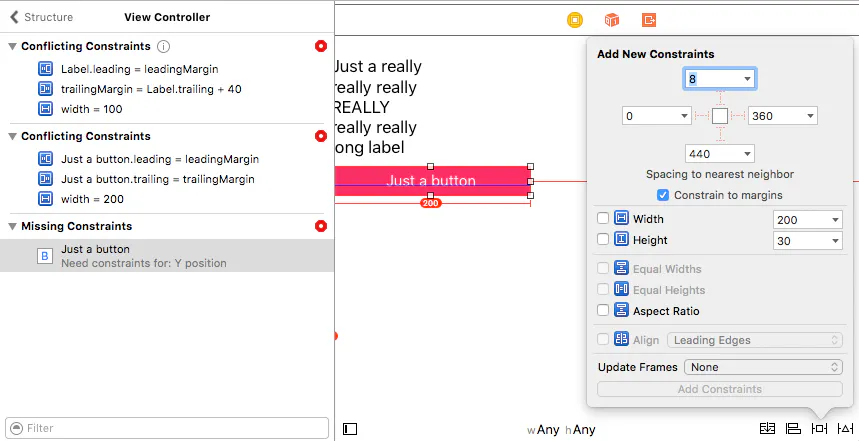The image size is (859, 441).
Task: Click the Aspect Ratio icon in popover
Action: coord(621,310)
